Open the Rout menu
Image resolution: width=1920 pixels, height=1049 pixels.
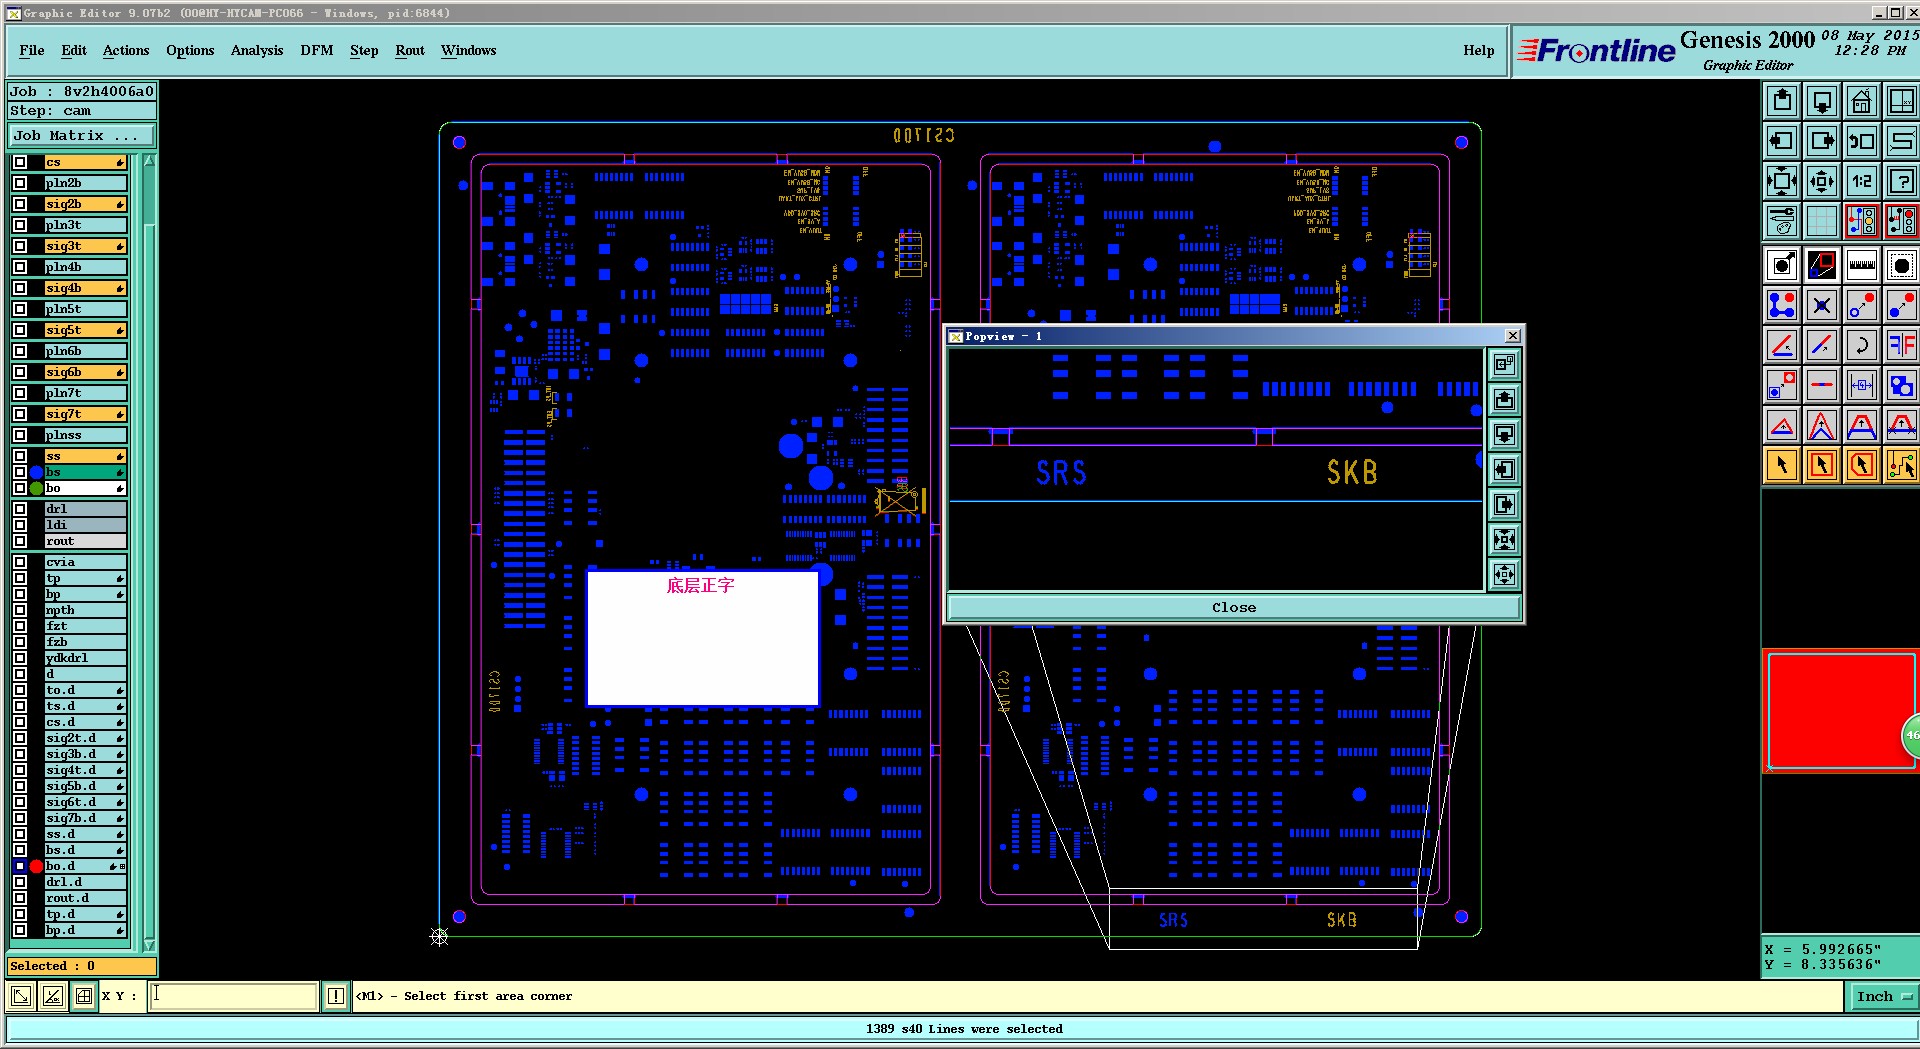click(410, 50)
